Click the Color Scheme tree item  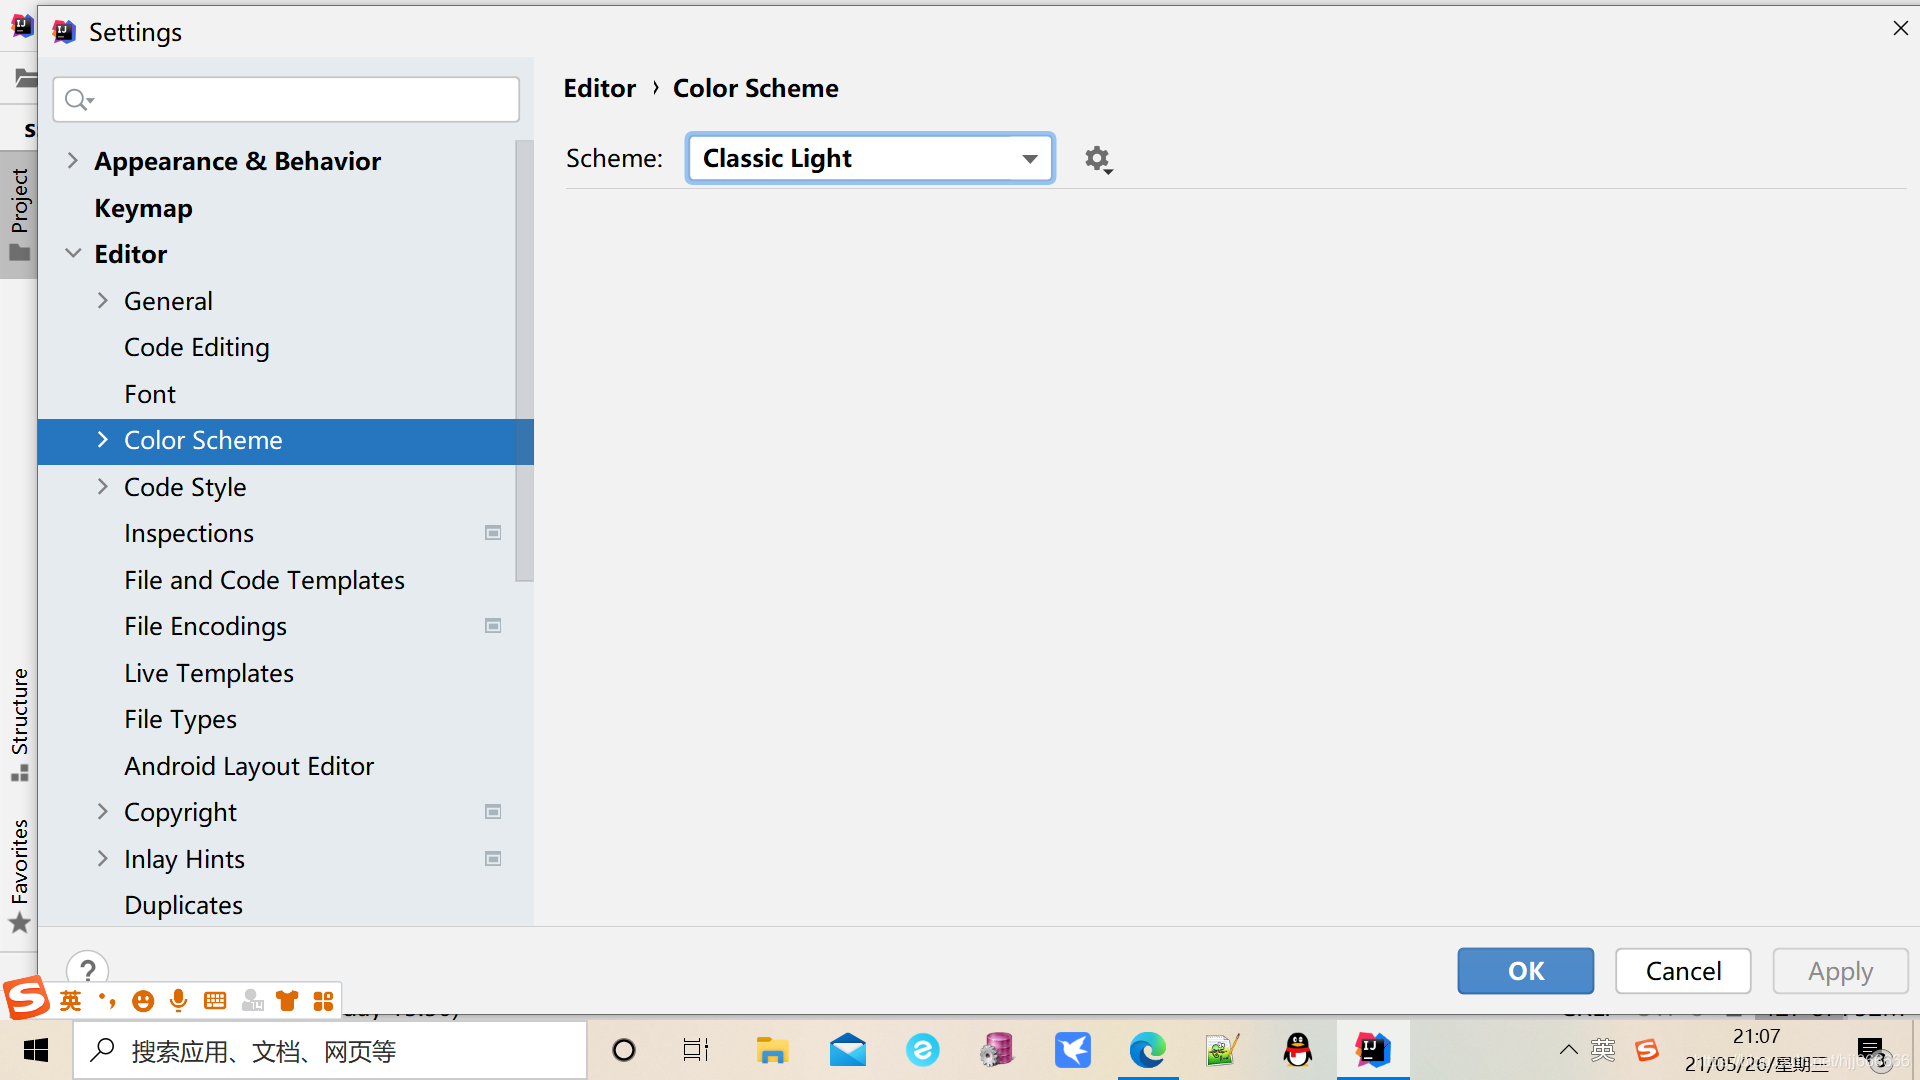pos(203,439)
